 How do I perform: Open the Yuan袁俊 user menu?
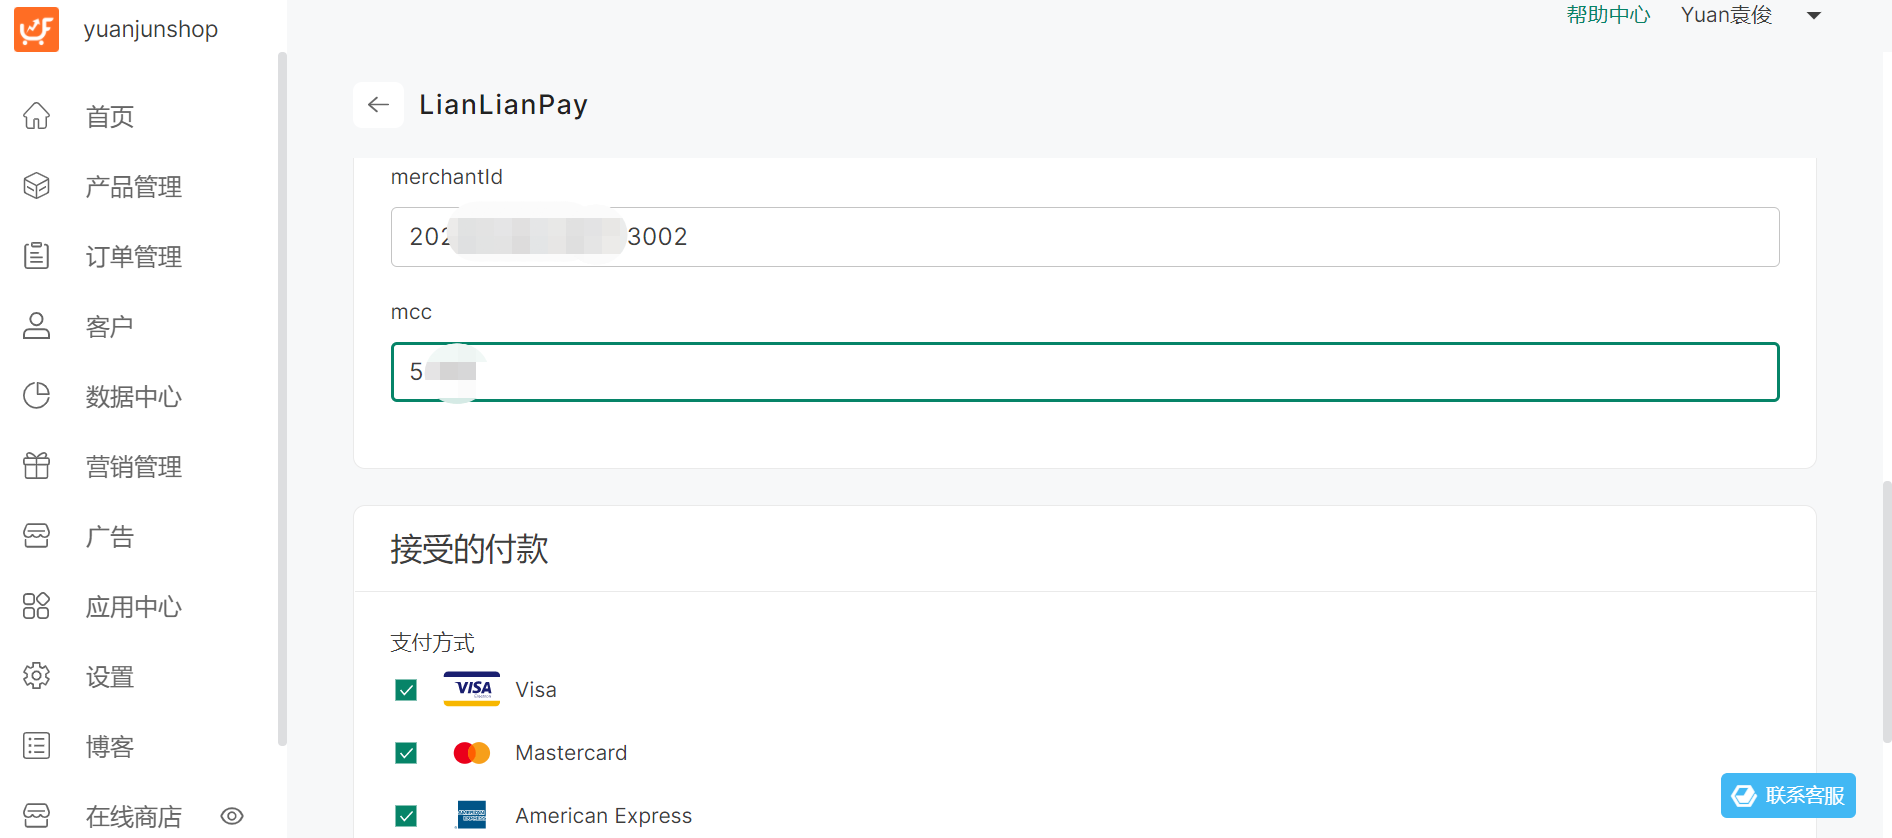tap(1726, 15)
